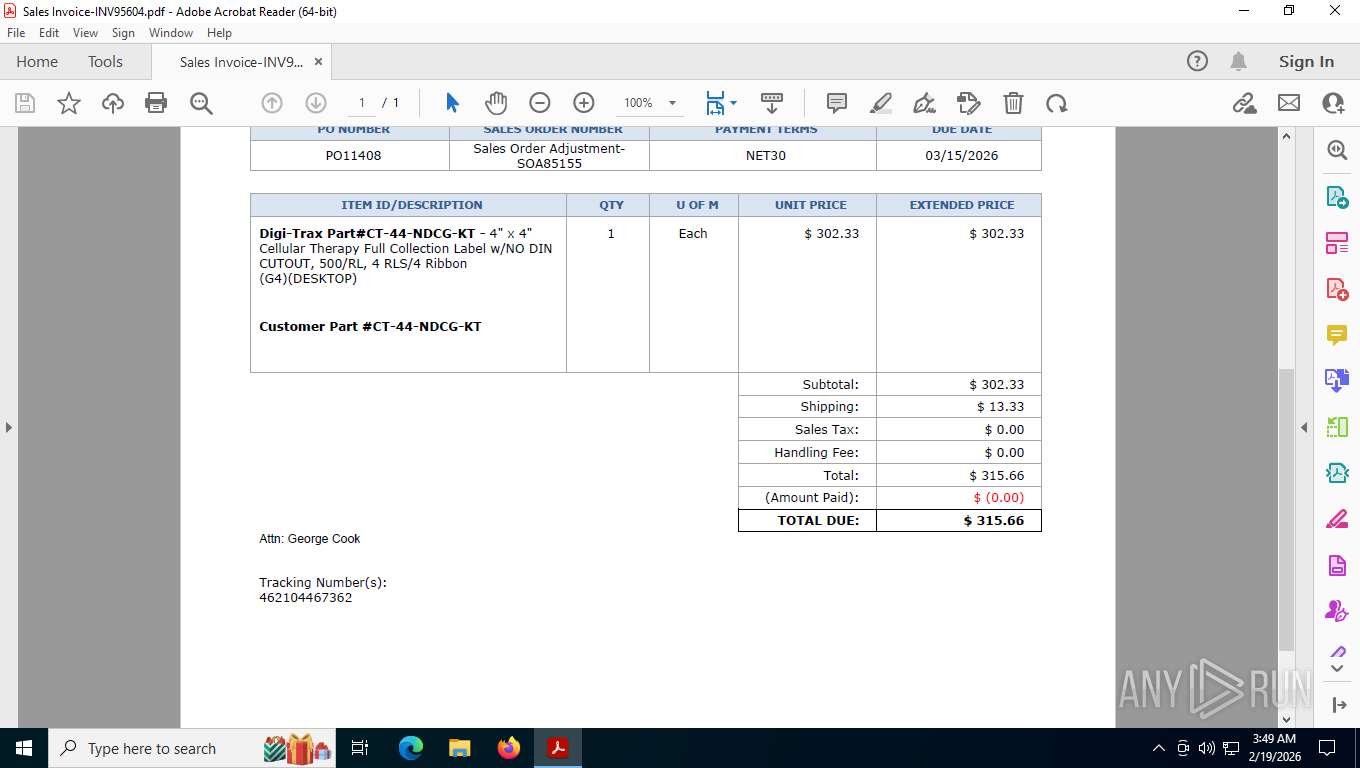The width and height of the screenshot is (1360, 768).
Task: Show hidden system tray icons chevron
Action: coord(1159,748)
